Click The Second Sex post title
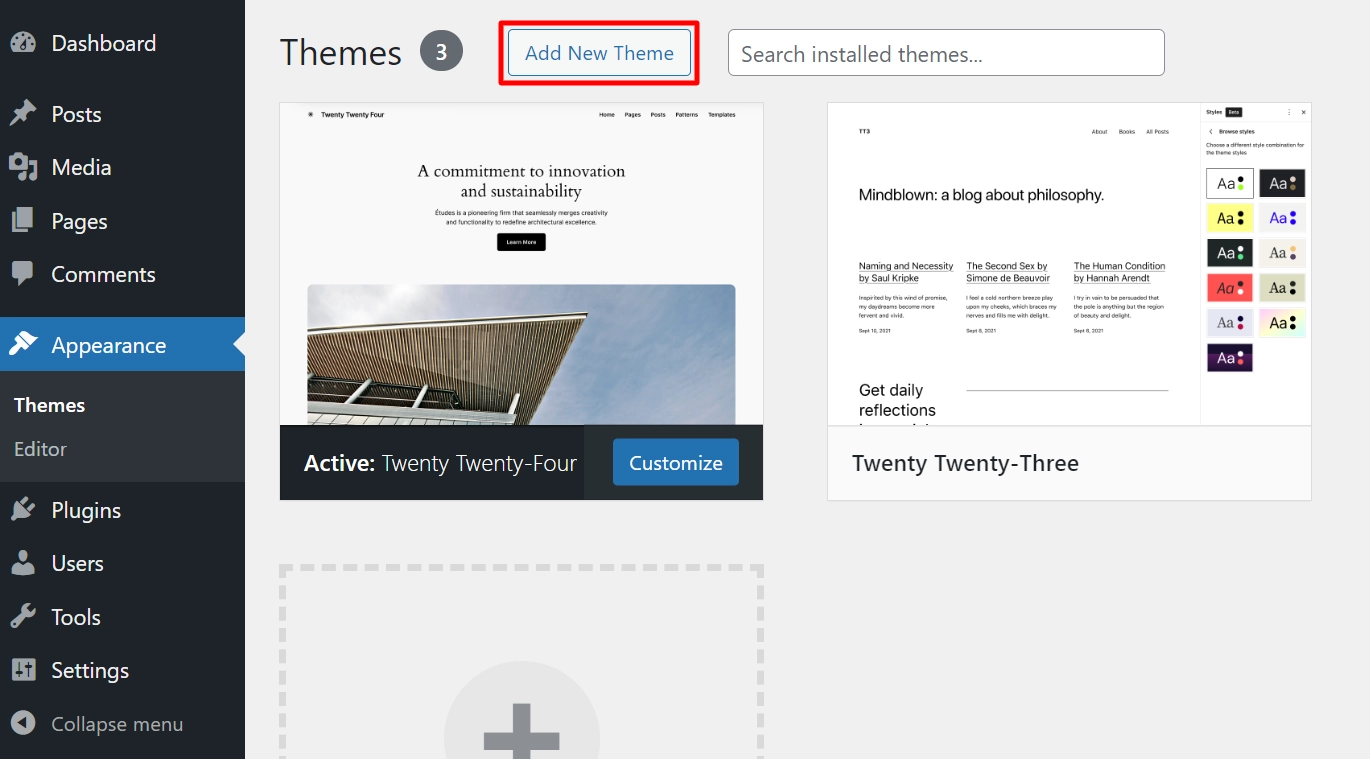This screenshot has width=1370, height=759. coord(1008,272)
